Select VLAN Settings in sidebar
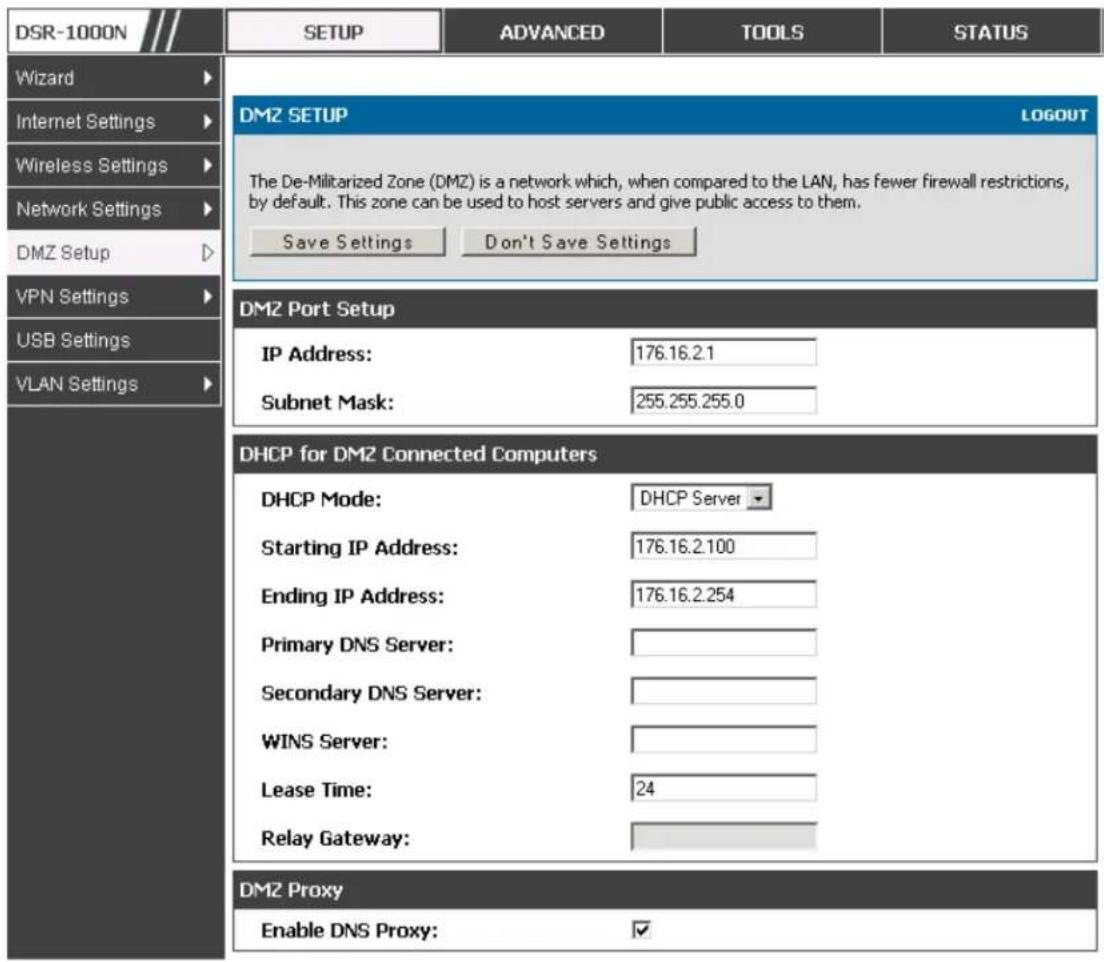Screen dimensions: 1104x962 click(114, 383)
